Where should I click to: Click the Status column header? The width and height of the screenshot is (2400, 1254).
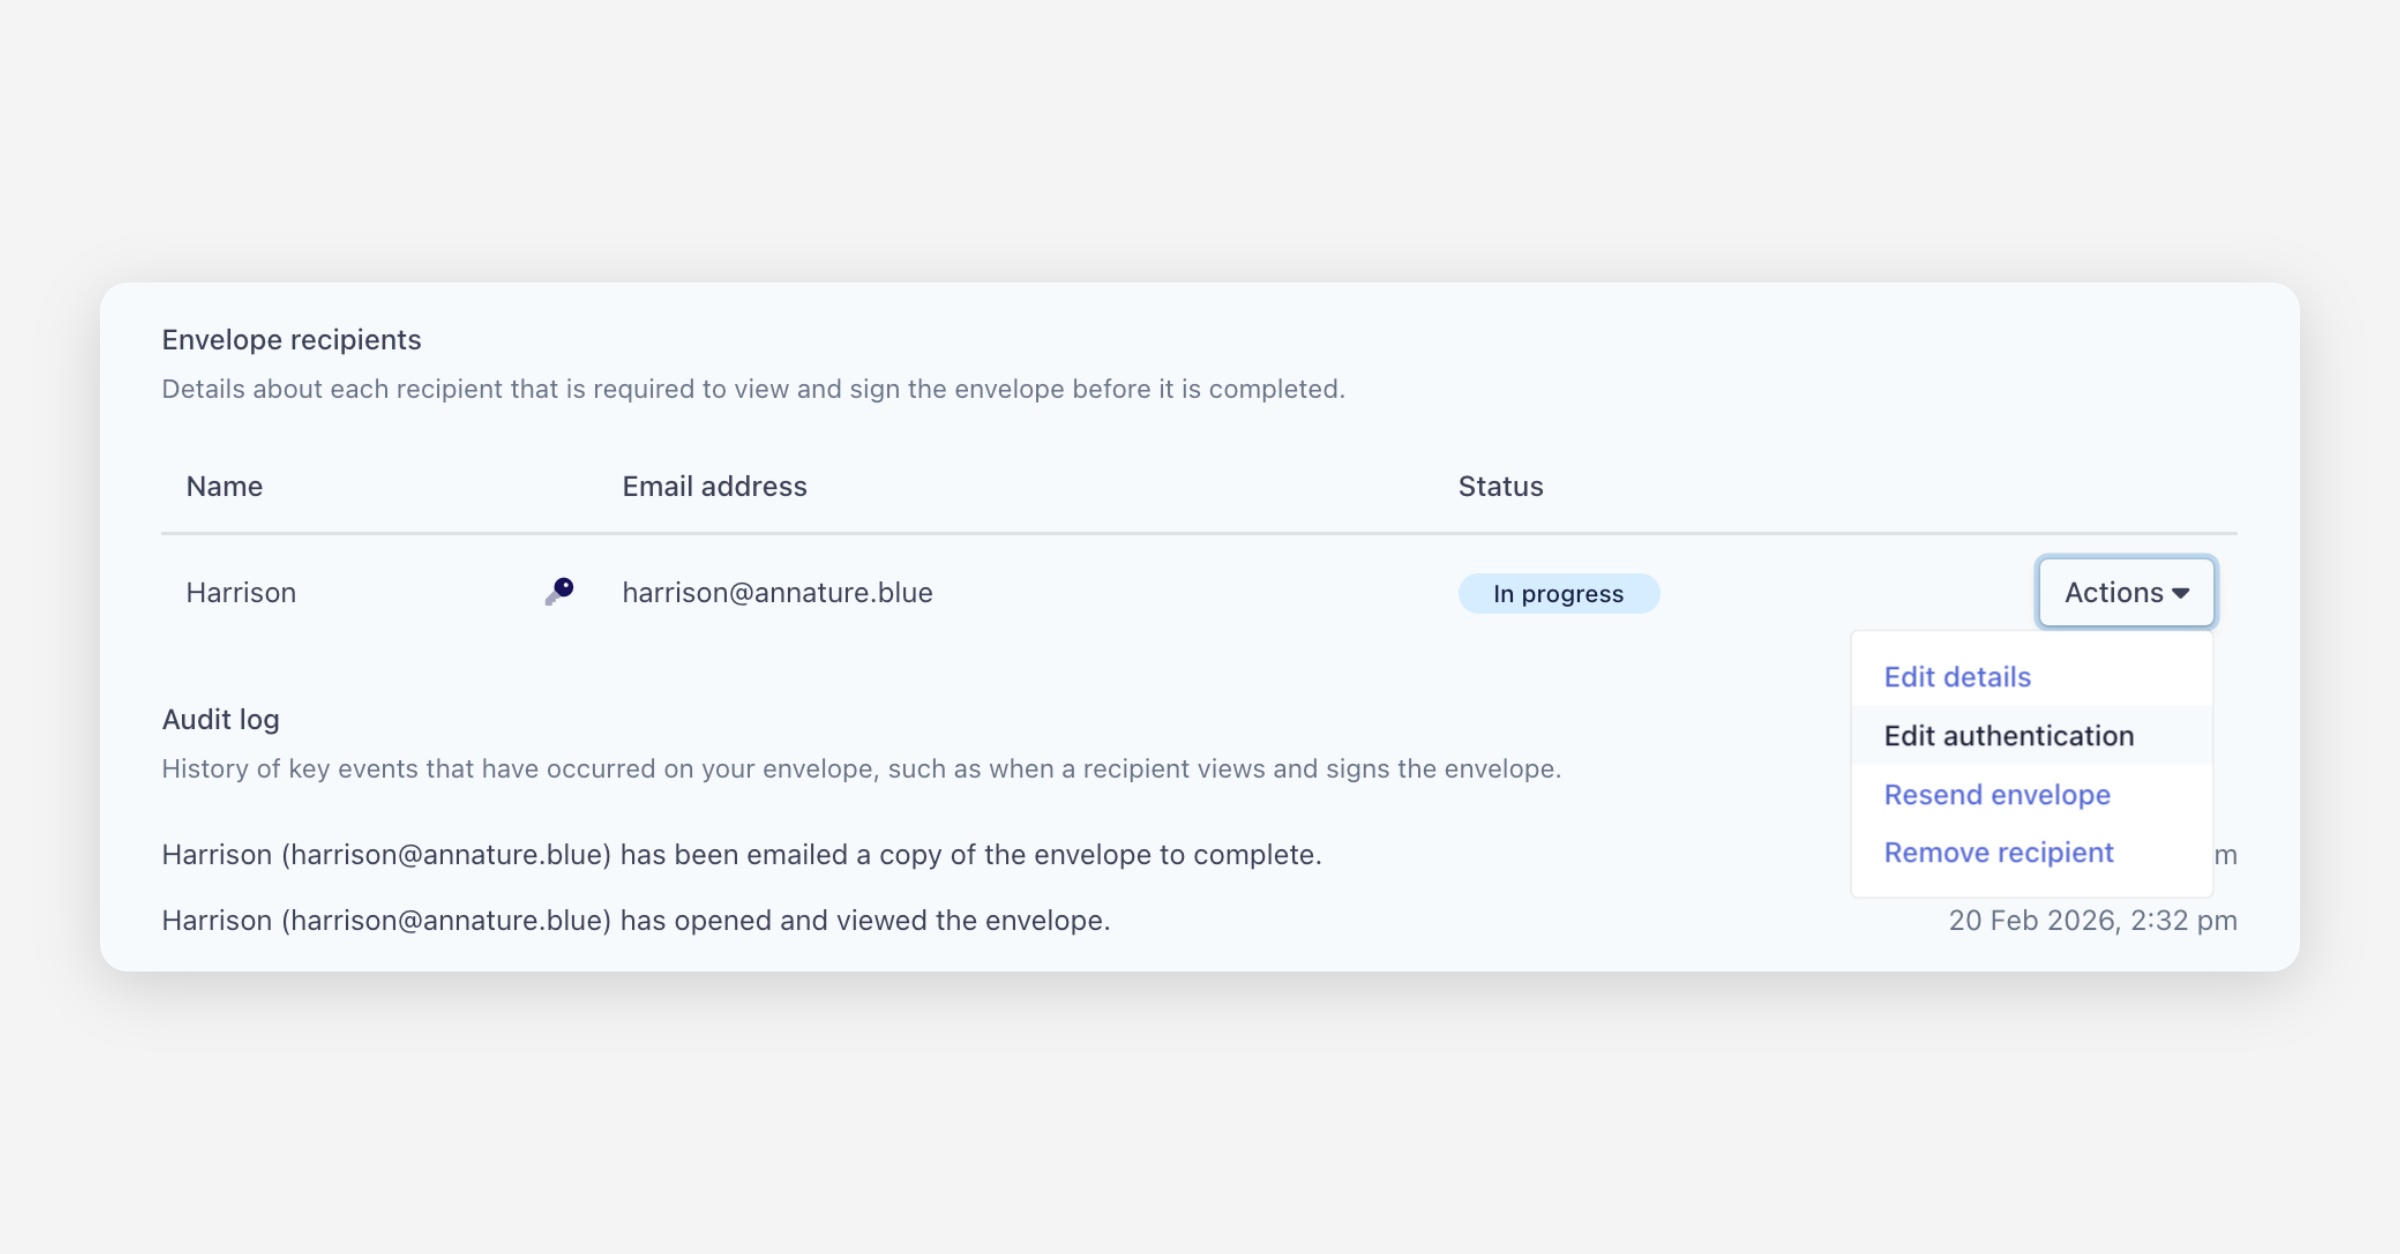click(1500, 486)
